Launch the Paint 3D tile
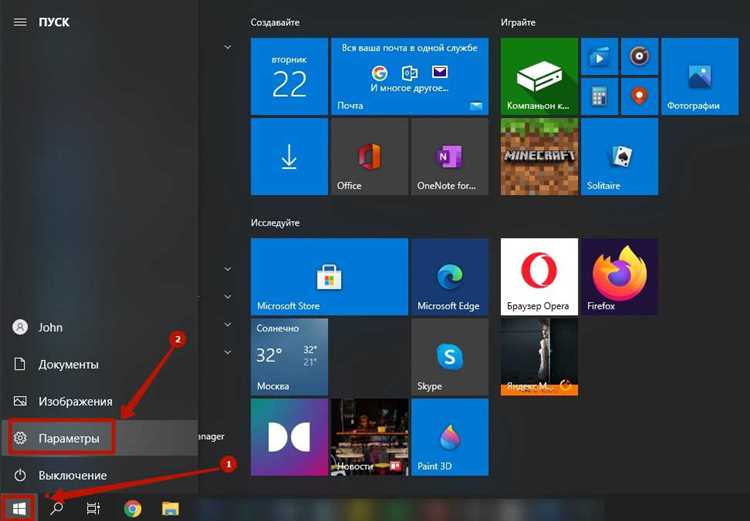The image size is (750, 521). click(450, 437)
